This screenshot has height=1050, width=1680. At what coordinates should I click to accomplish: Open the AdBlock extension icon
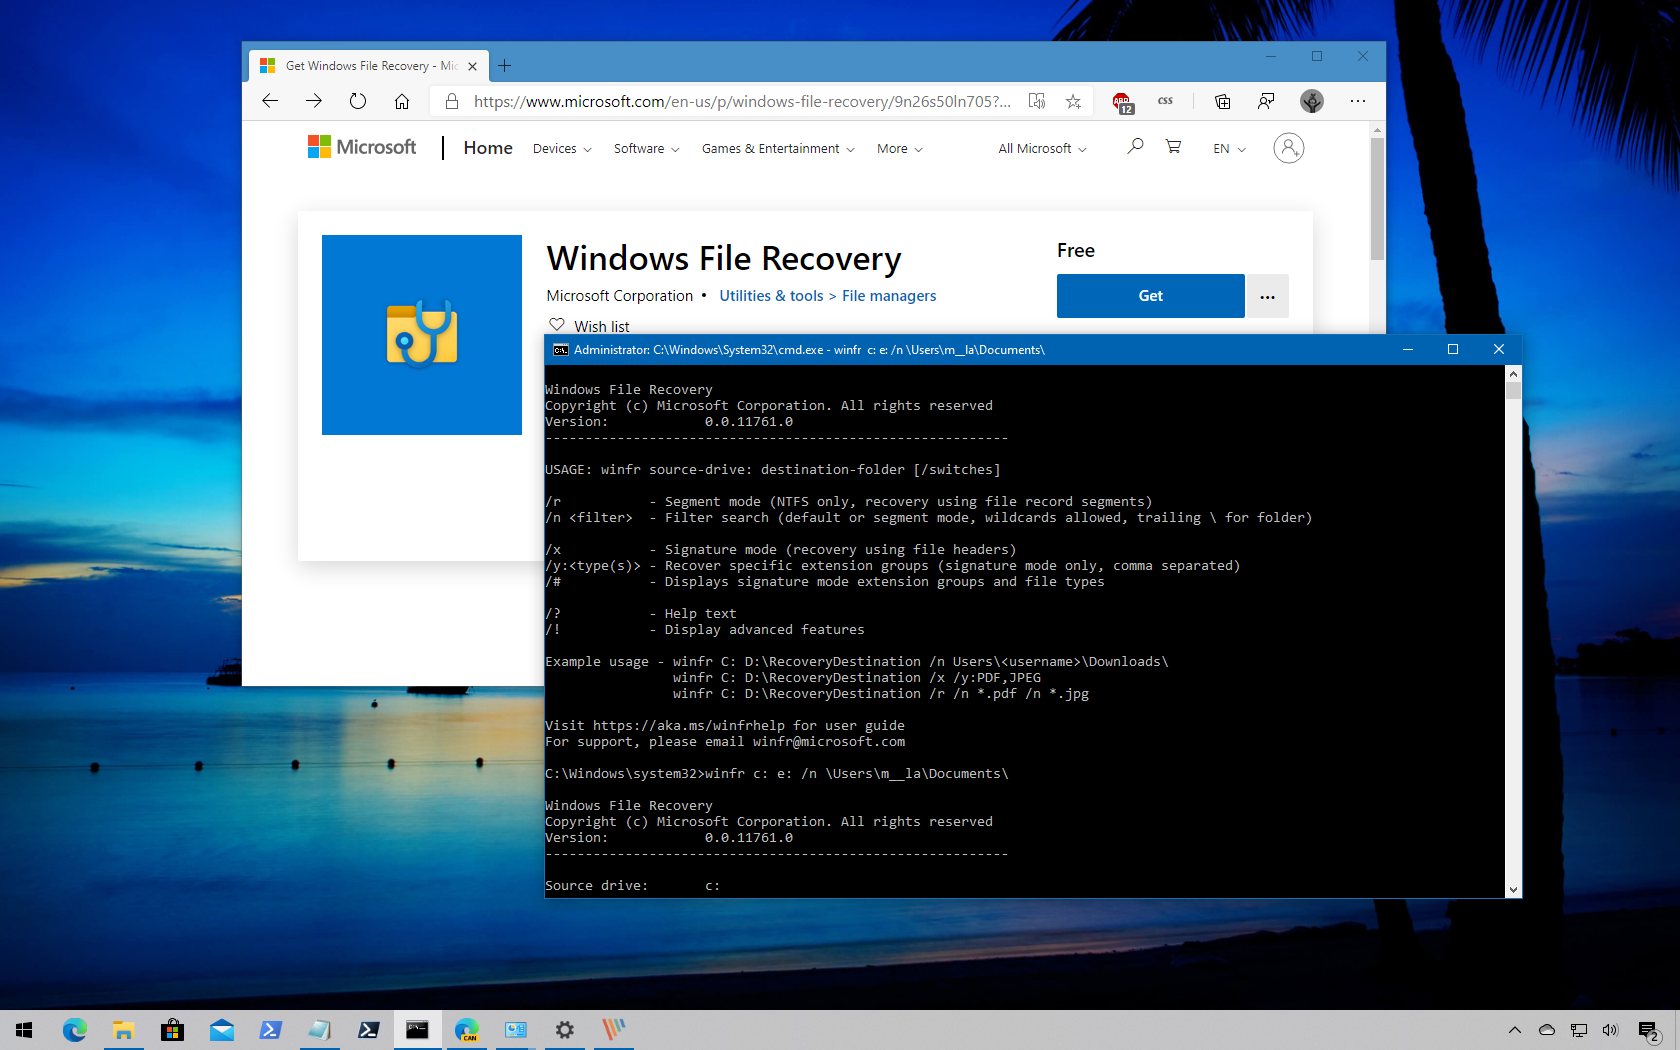1122,101
